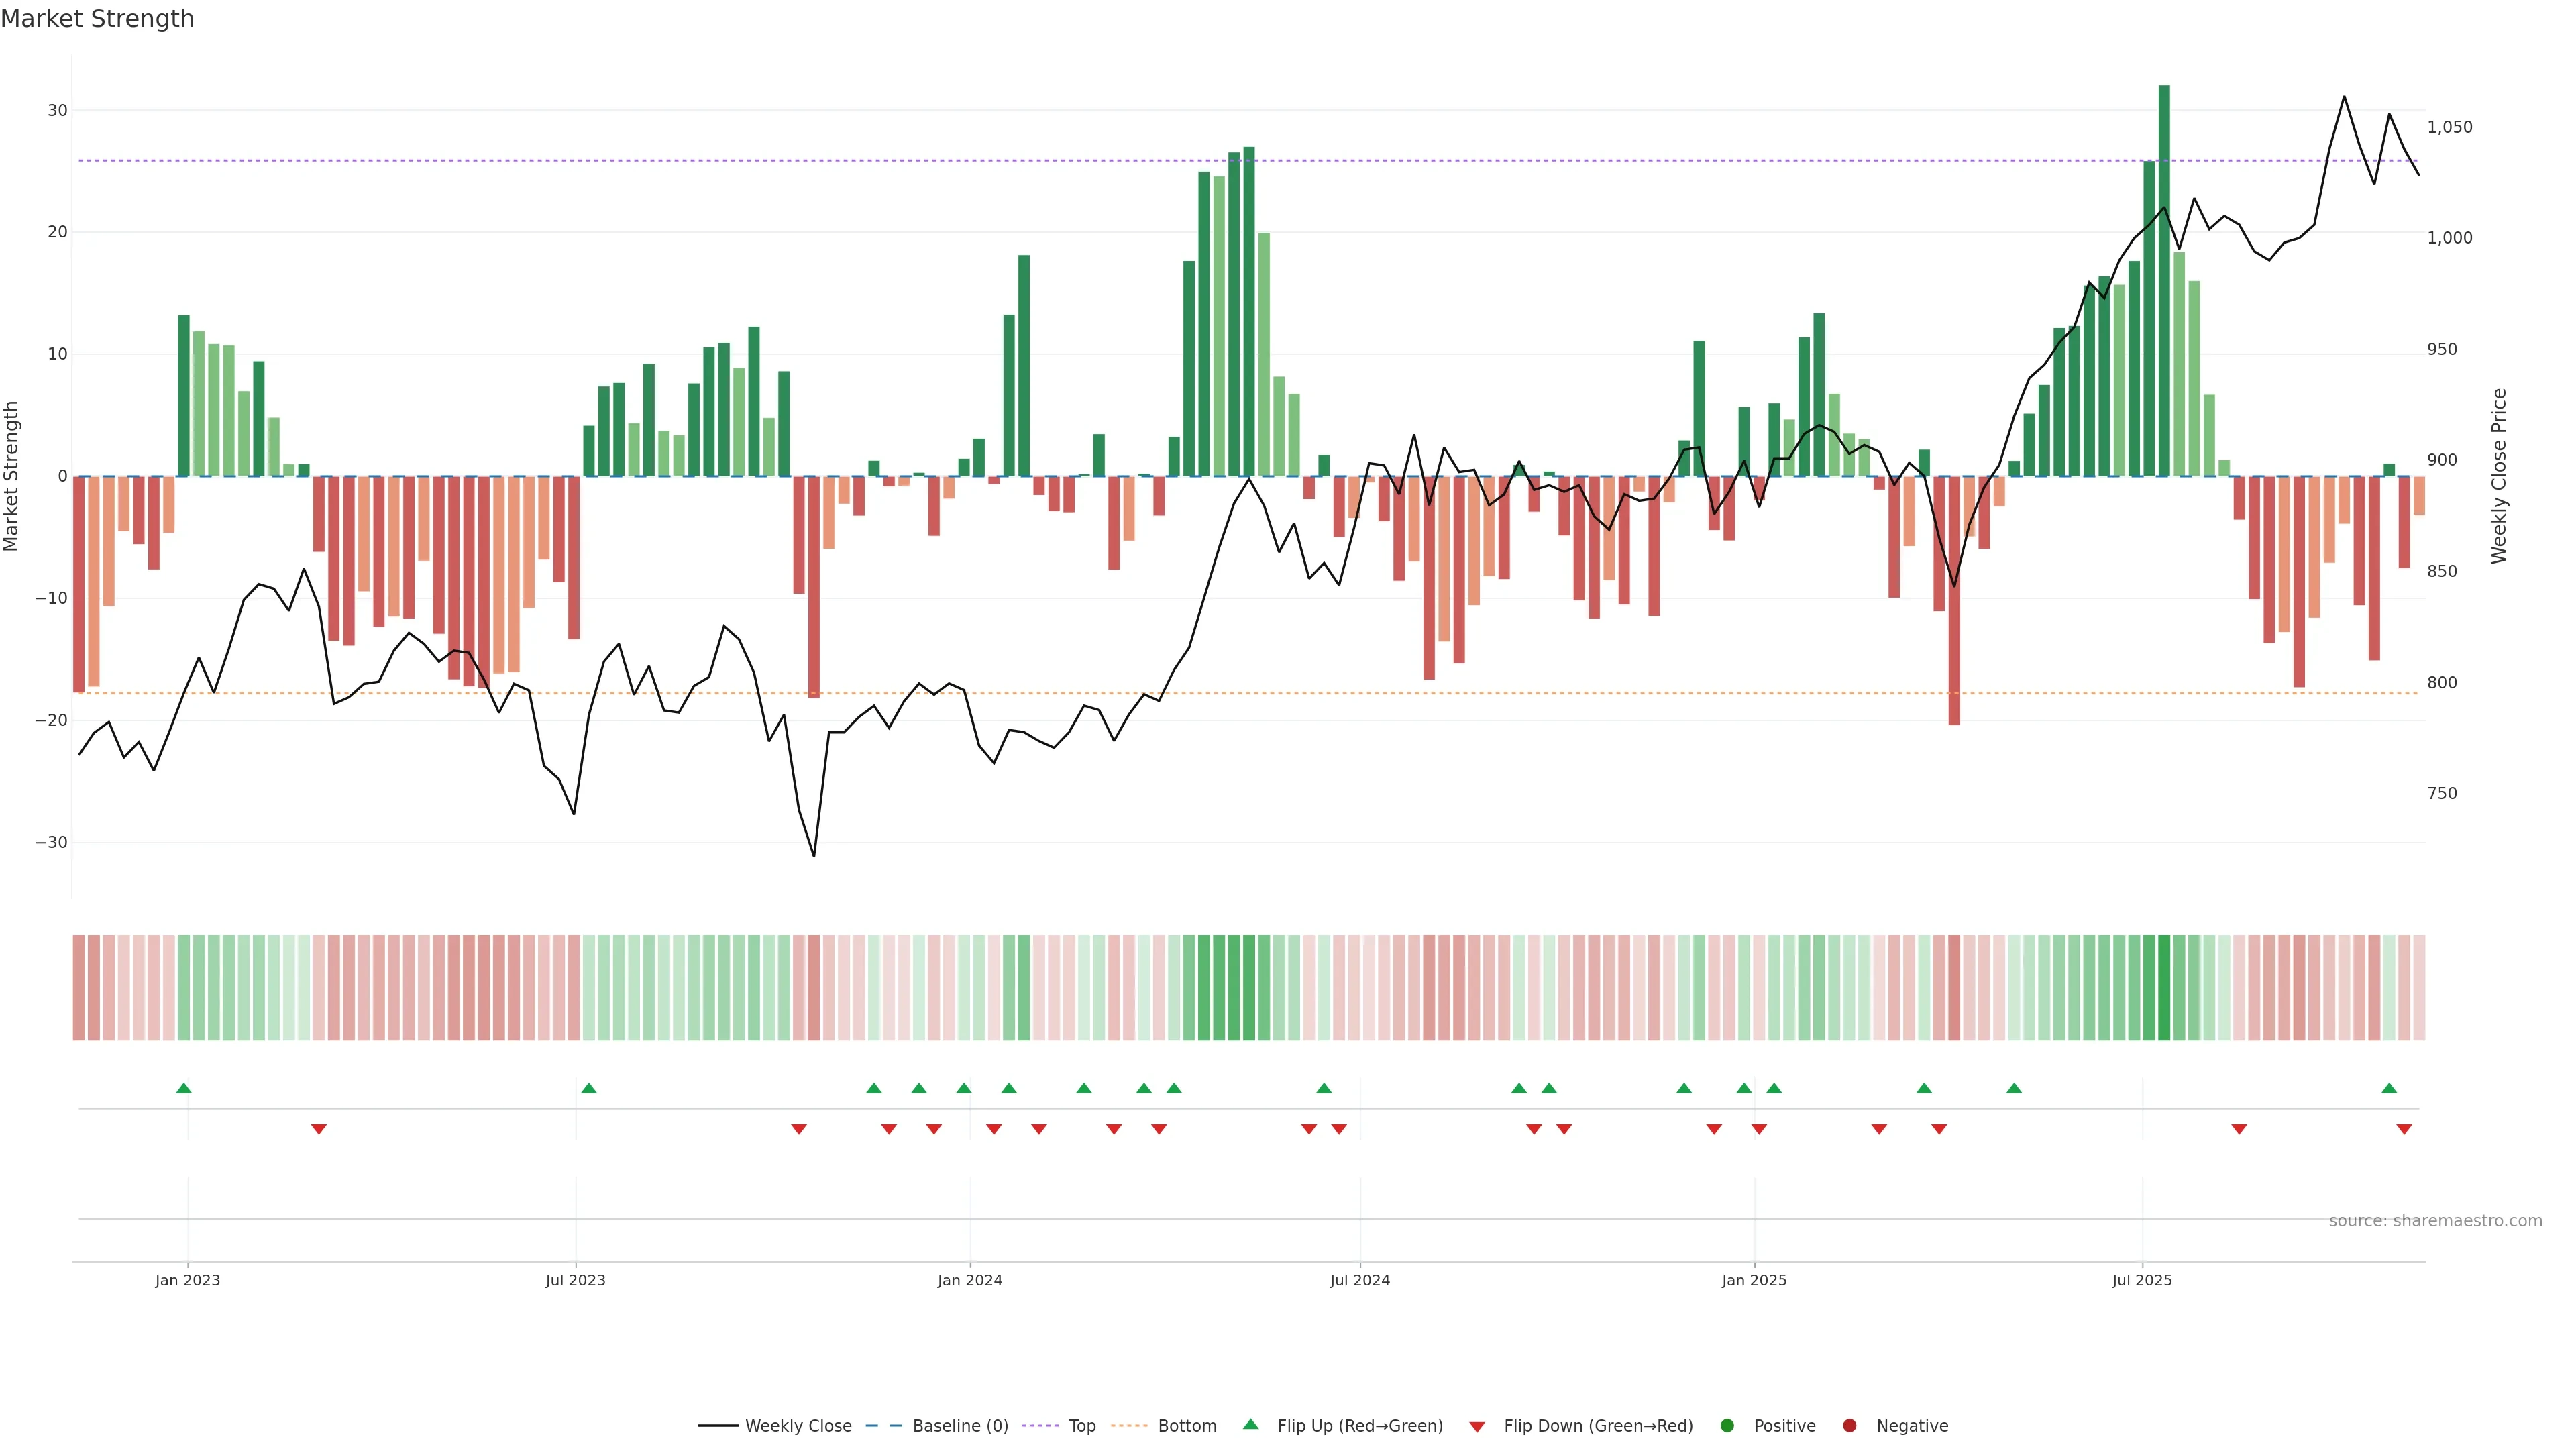Click the rightmost red flip-down triangle marker
2576x1449 pixels.
tap(2404, 1129)
